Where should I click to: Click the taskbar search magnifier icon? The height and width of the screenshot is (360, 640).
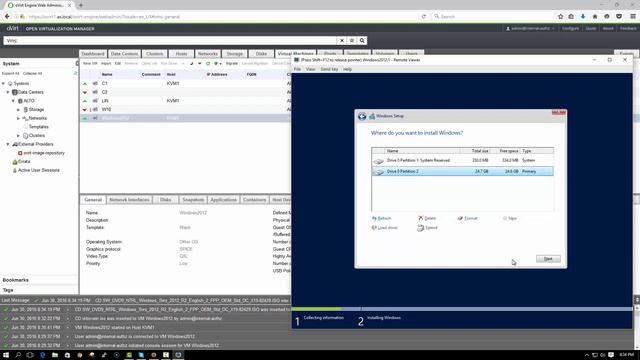pyautogui.click(x=18, y=355)
